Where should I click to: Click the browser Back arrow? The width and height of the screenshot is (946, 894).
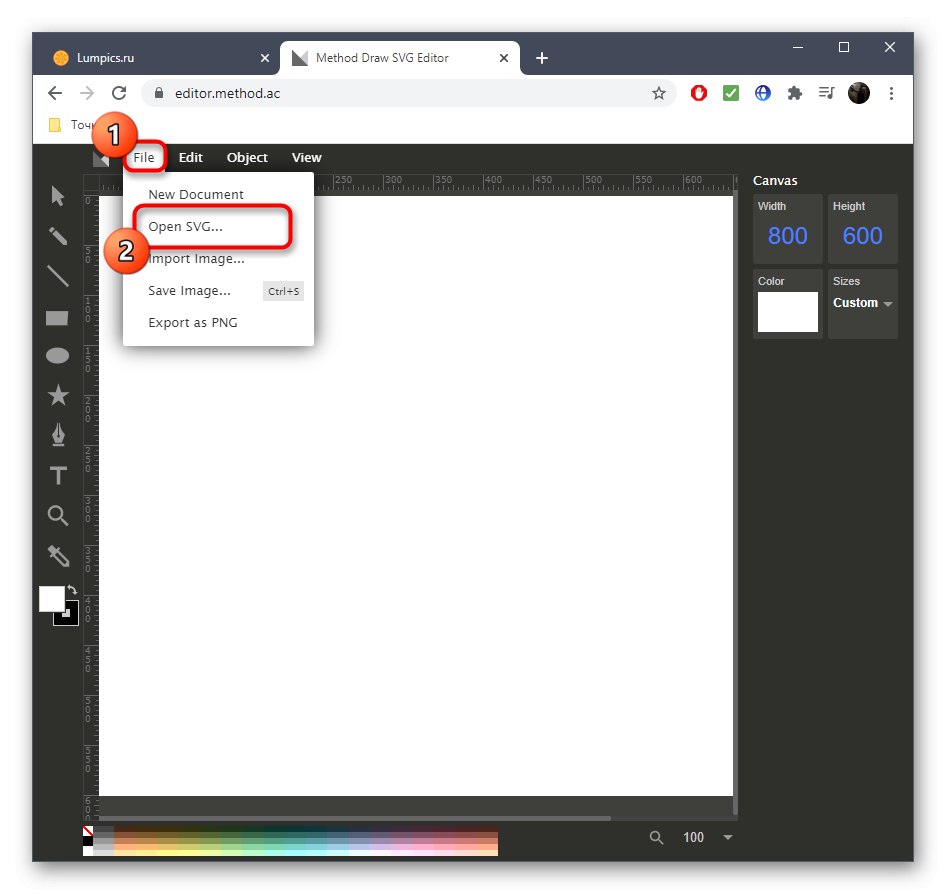click(55, 93)
